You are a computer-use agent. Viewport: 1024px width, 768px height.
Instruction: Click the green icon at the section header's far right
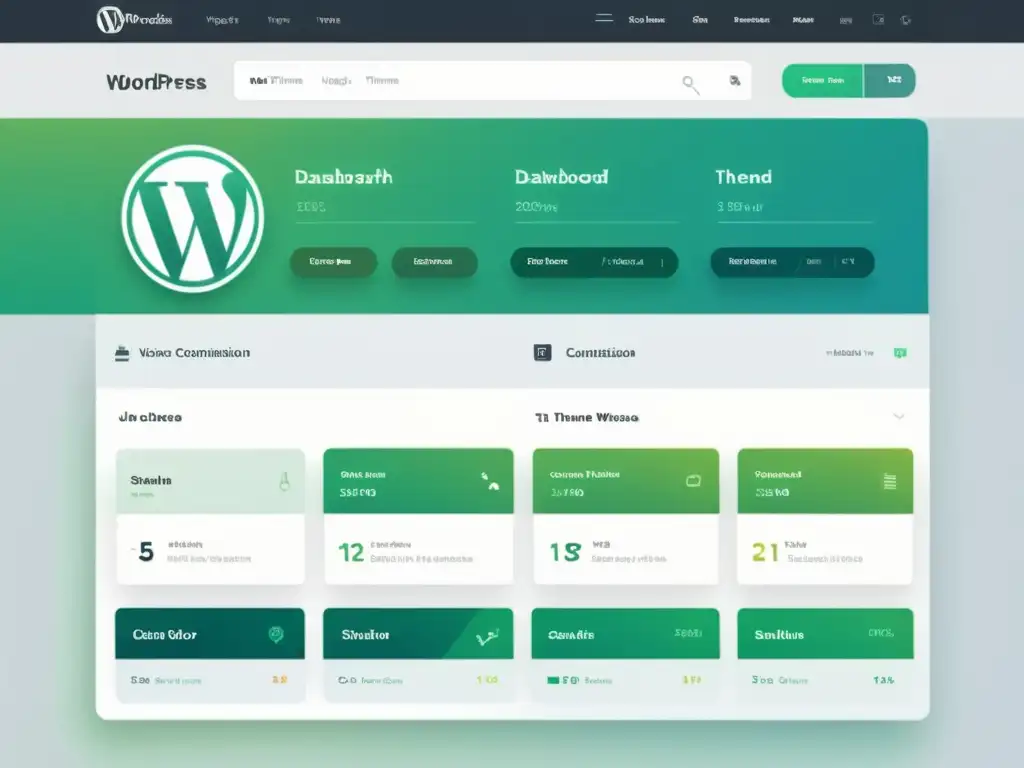pyautogui.click(x=900, y=353)
